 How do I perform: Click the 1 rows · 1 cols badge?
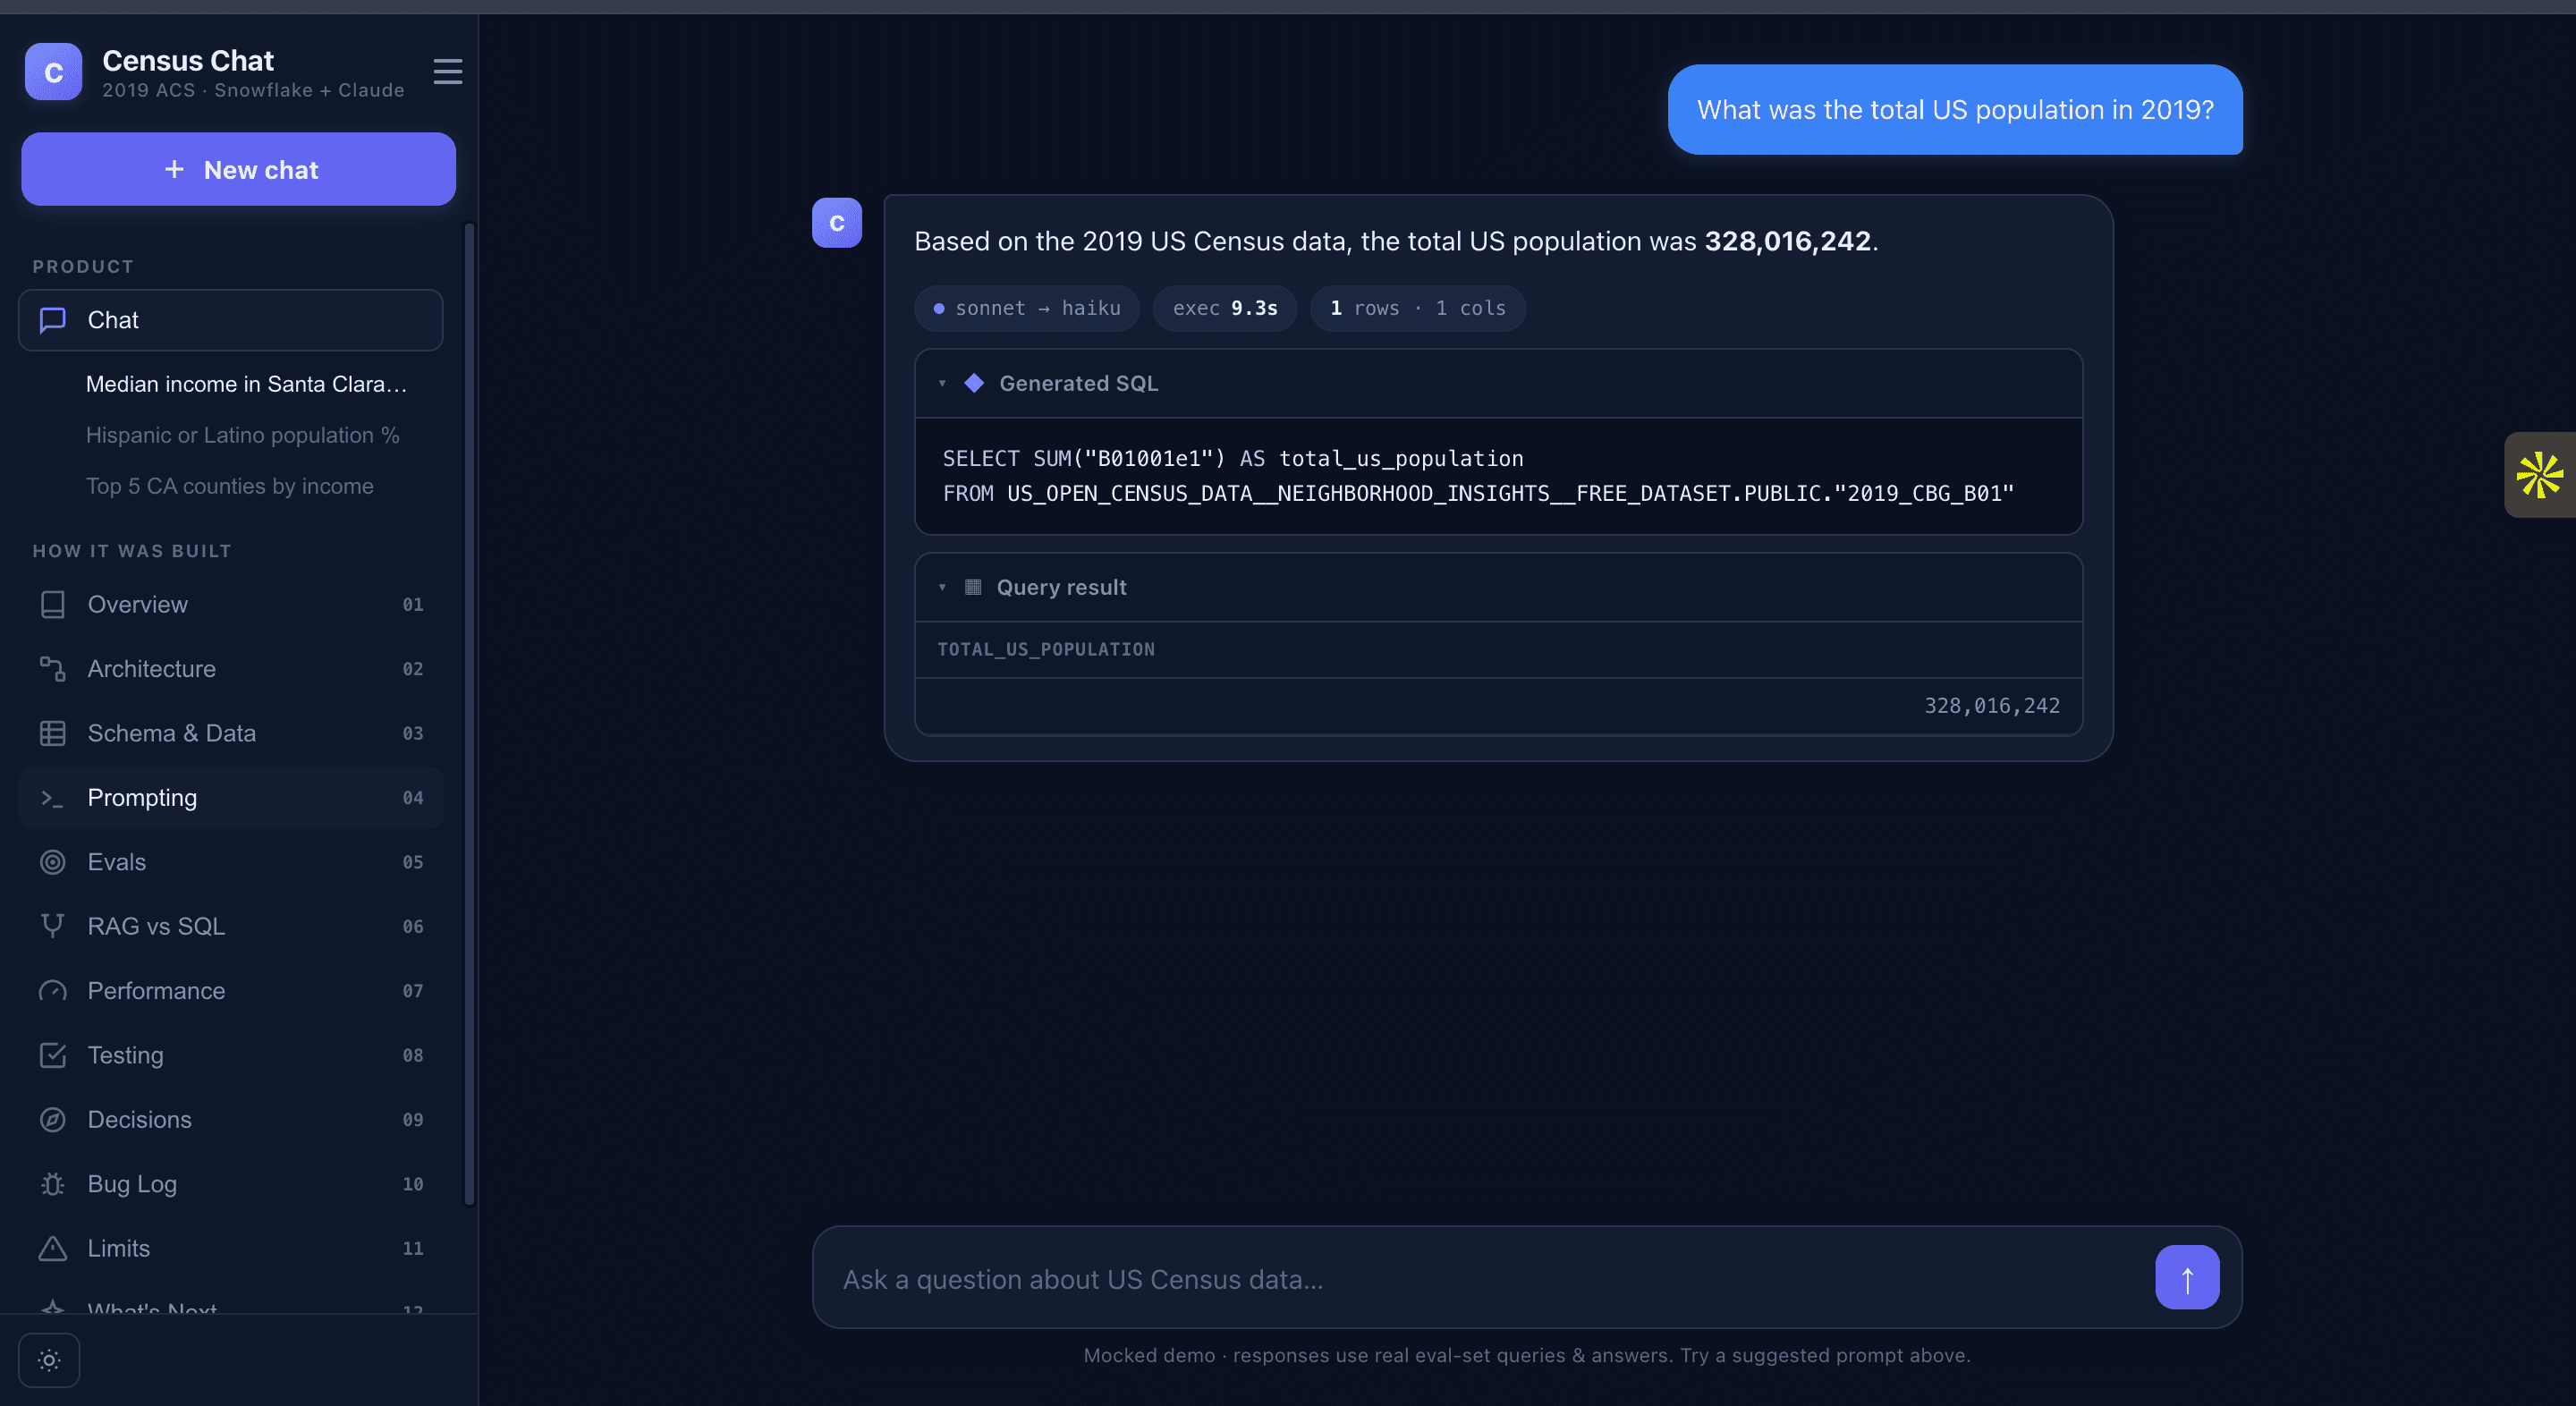point(1418,308)
